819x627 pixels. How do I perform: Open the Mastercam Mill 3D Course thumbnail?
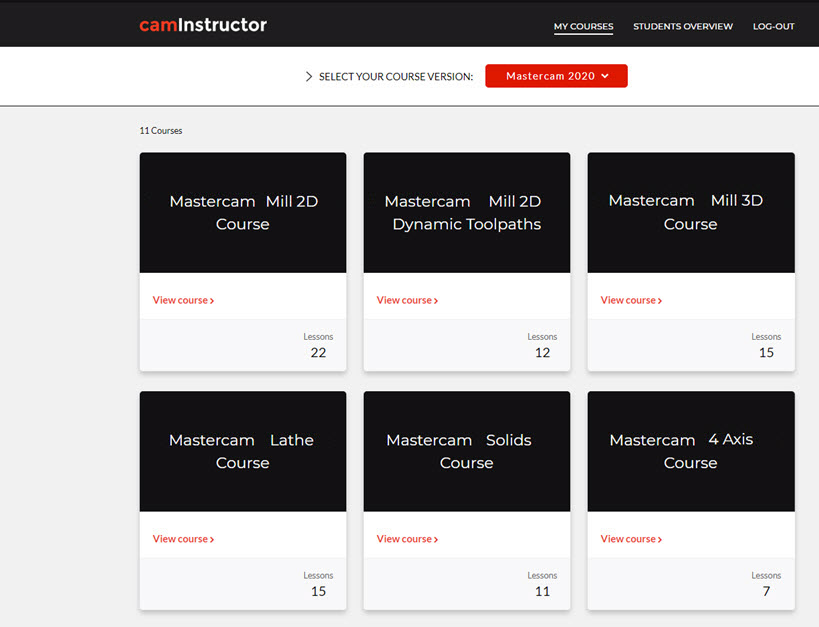(x=691, y=213)
